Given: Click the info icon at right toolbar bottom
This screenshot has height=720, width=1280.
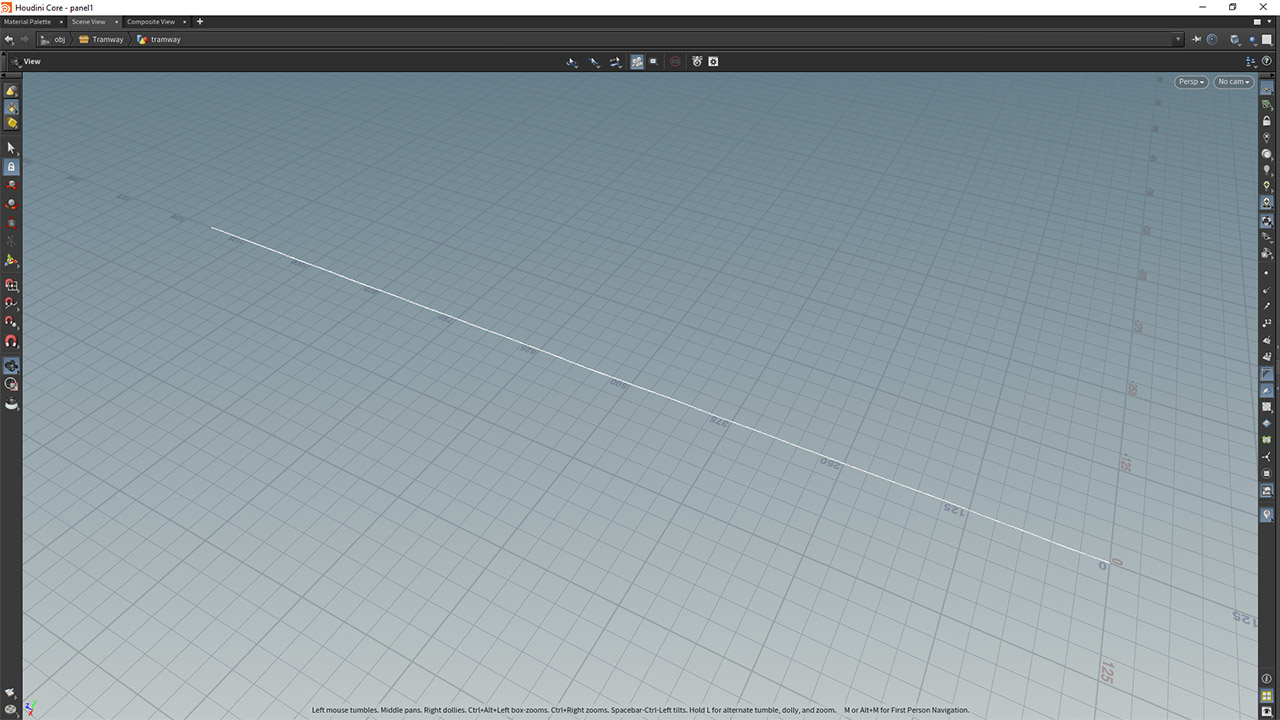Looking at the screenshot, I should [1267, 679].
